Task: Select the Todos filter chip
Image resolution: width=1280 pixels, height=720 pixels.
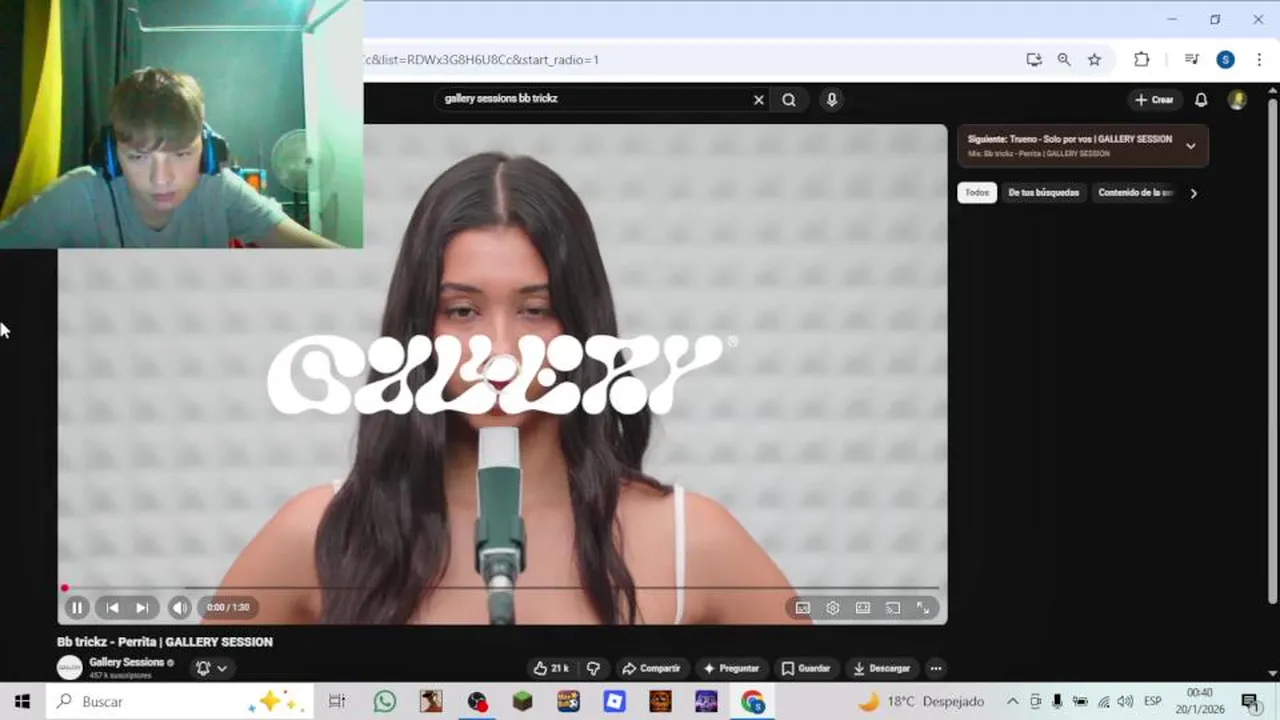Action: tap(977, 193)
